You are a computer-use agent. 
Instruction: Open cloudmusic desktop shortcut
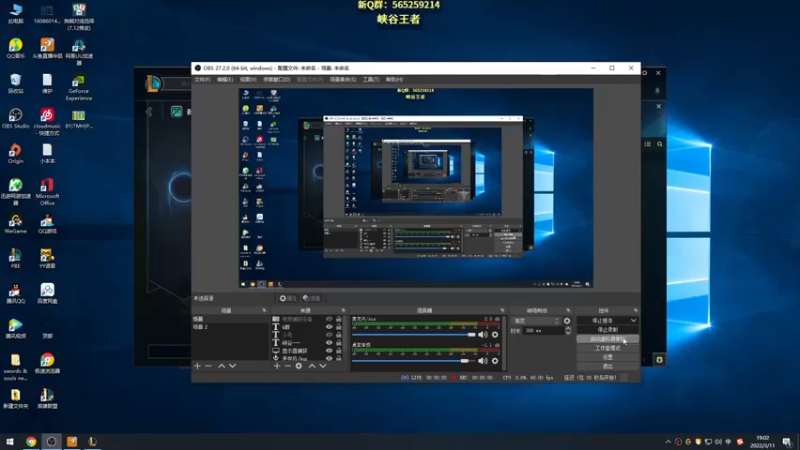(x=47, y=122)
